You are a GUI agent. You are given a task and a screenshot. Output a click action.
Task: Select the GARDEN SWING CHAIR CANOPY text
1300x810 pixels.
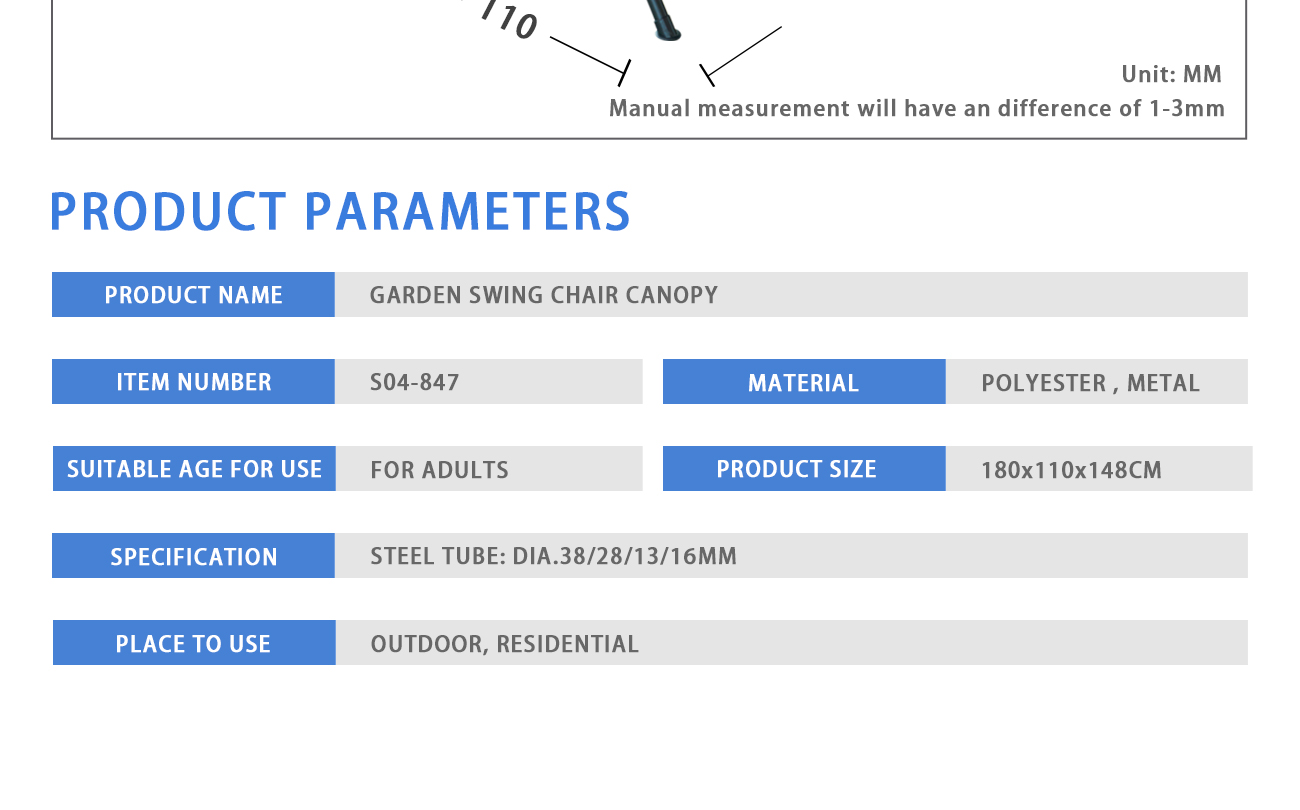pyautogui.click(x=544, y=295)
